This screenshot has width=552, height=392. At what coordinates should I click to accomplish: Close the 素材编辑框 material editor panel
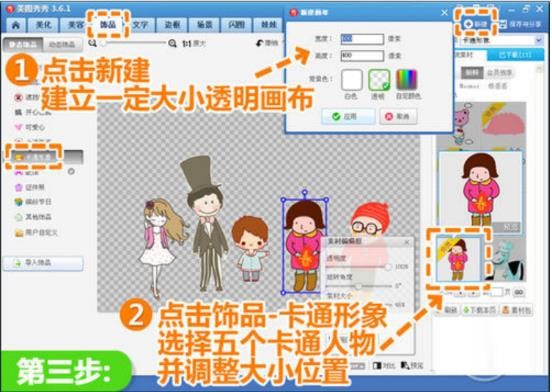coord(407,242)
